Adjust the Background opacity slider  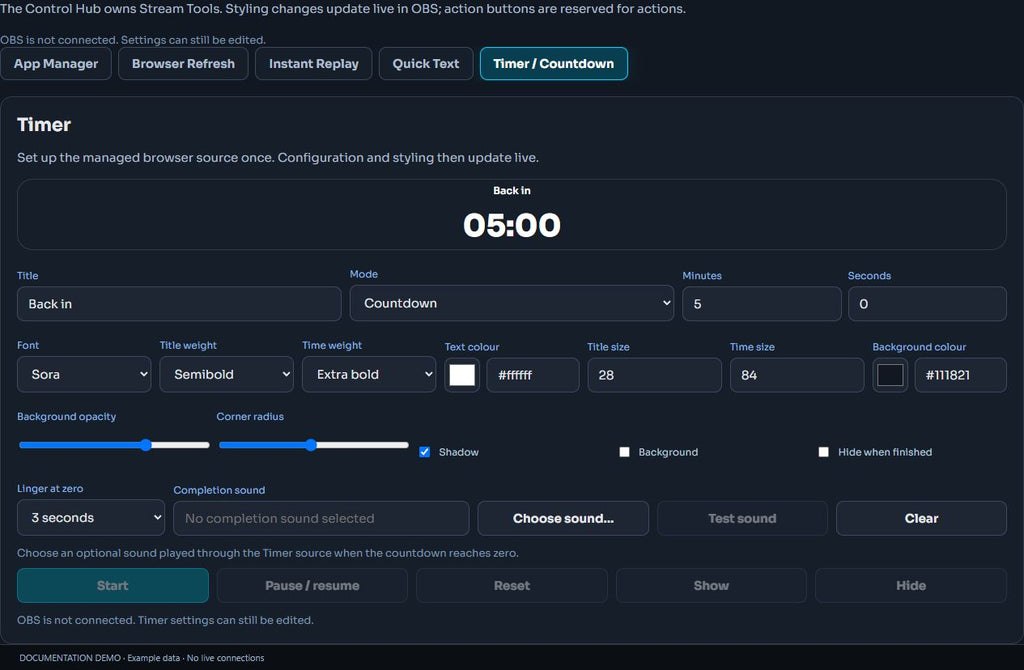pos(114,445)
